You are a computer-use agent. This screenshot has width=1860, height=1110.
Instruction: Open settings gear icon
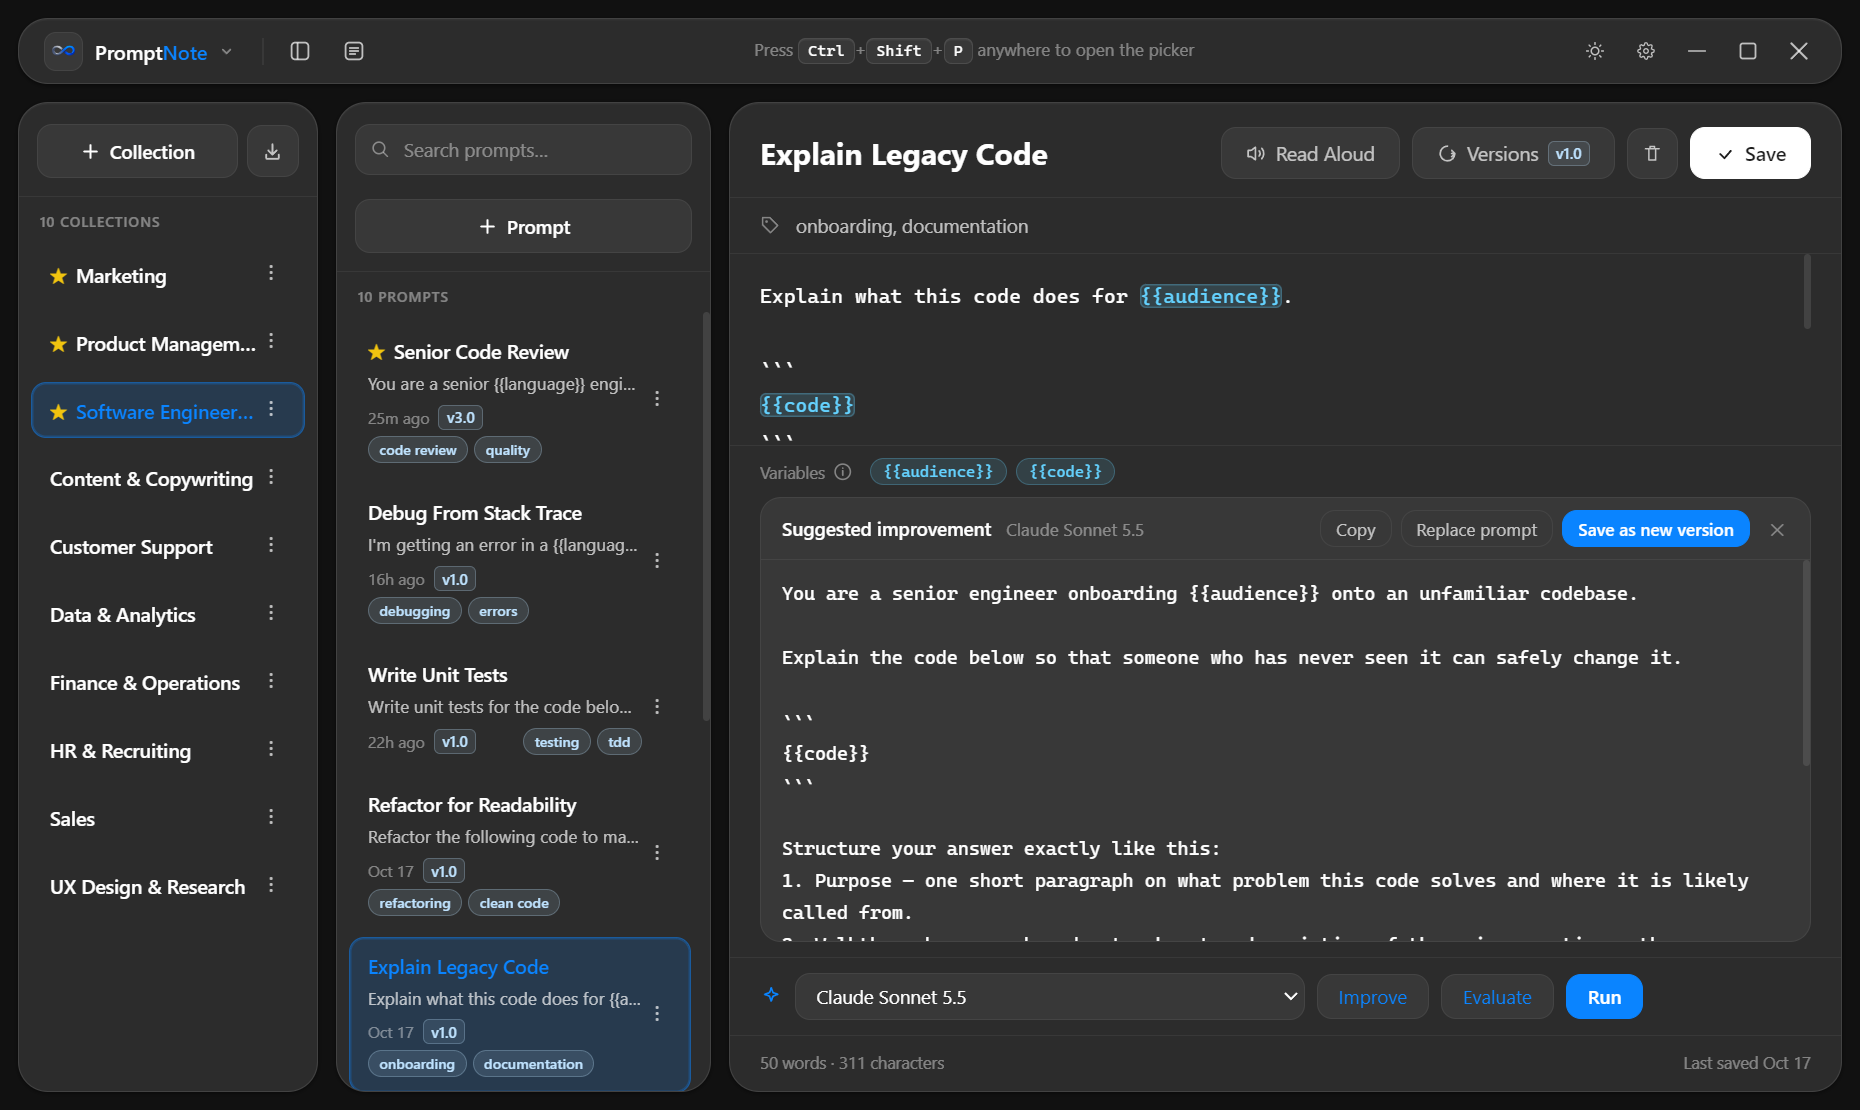[x=1646, y=51]
